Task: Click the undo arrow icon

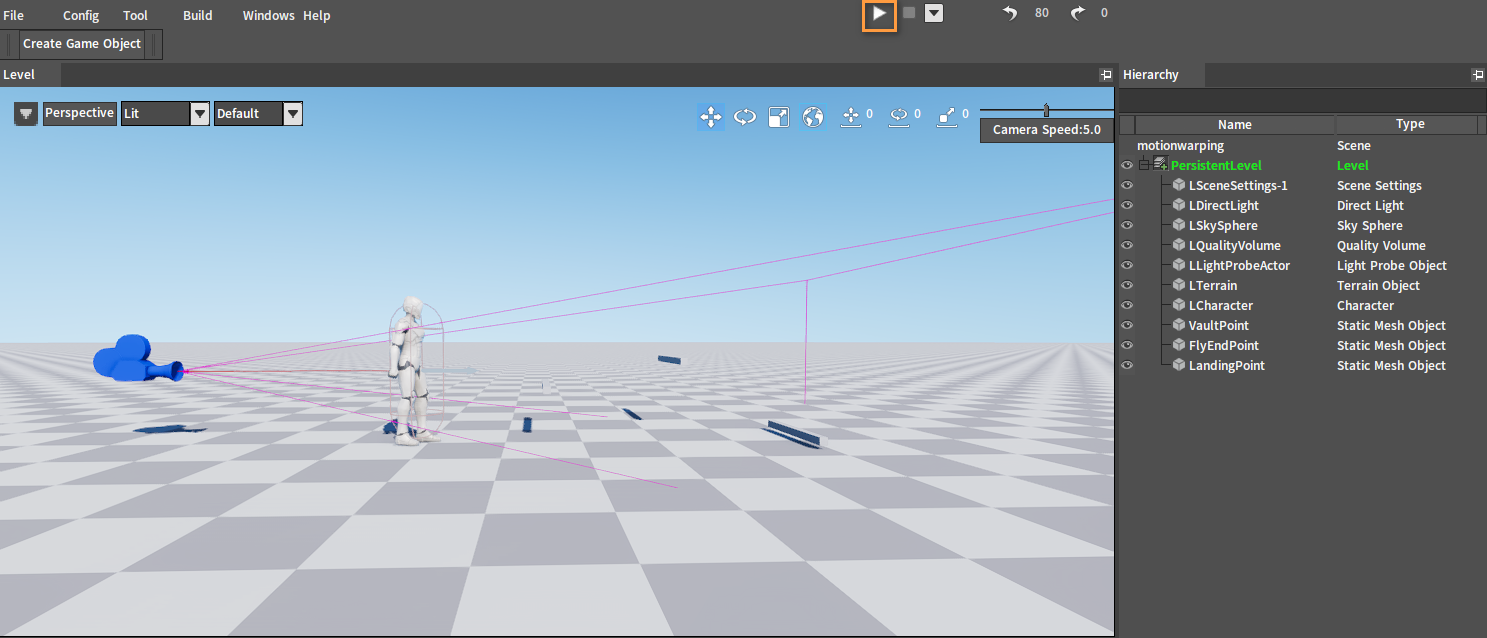Action: pyautogui.click(x=1010, y=13)
